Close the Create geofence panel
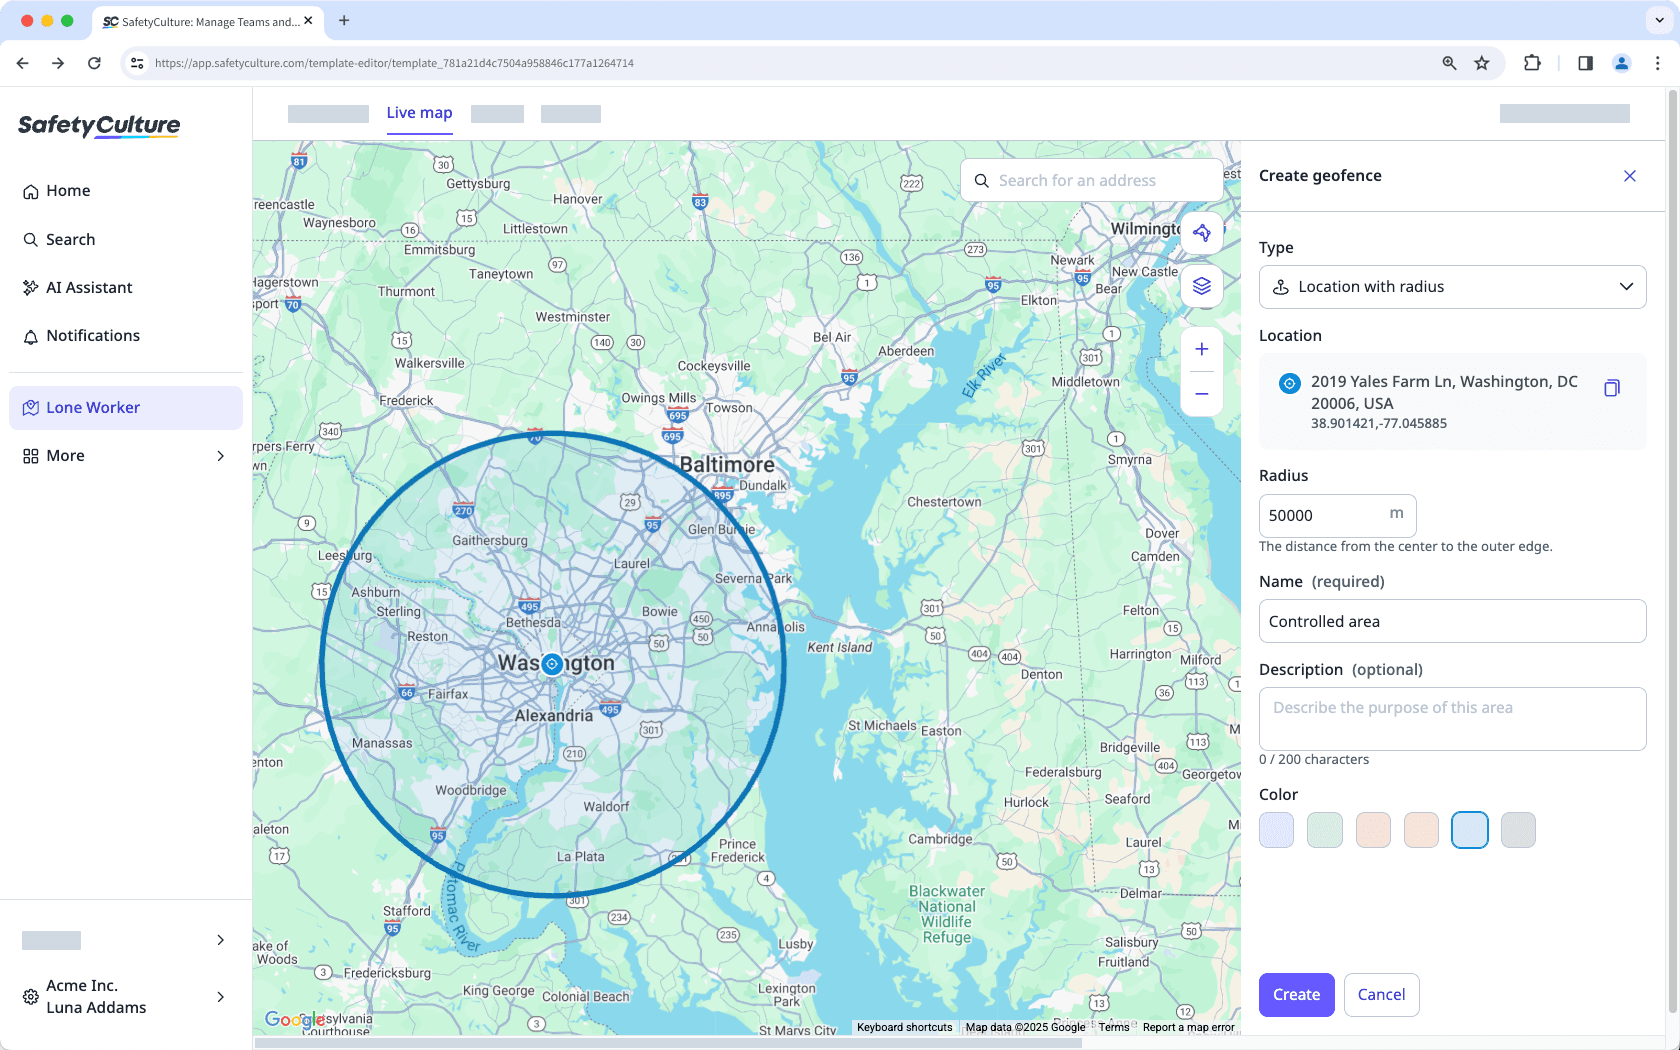Screen dimensions: 1680x1050 point(1629,175)
